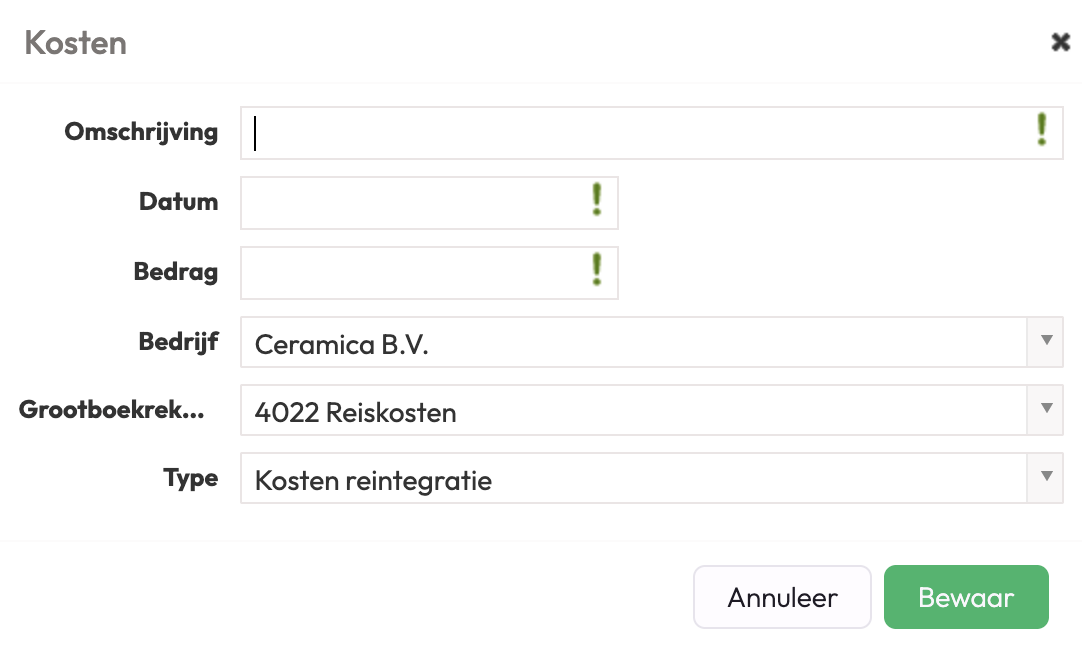Image resolution: width=1082 pixels, height=650 pixels.
Task: Click the Kosten dialog title
Action: pyautogui.click(x=75, y=43)
